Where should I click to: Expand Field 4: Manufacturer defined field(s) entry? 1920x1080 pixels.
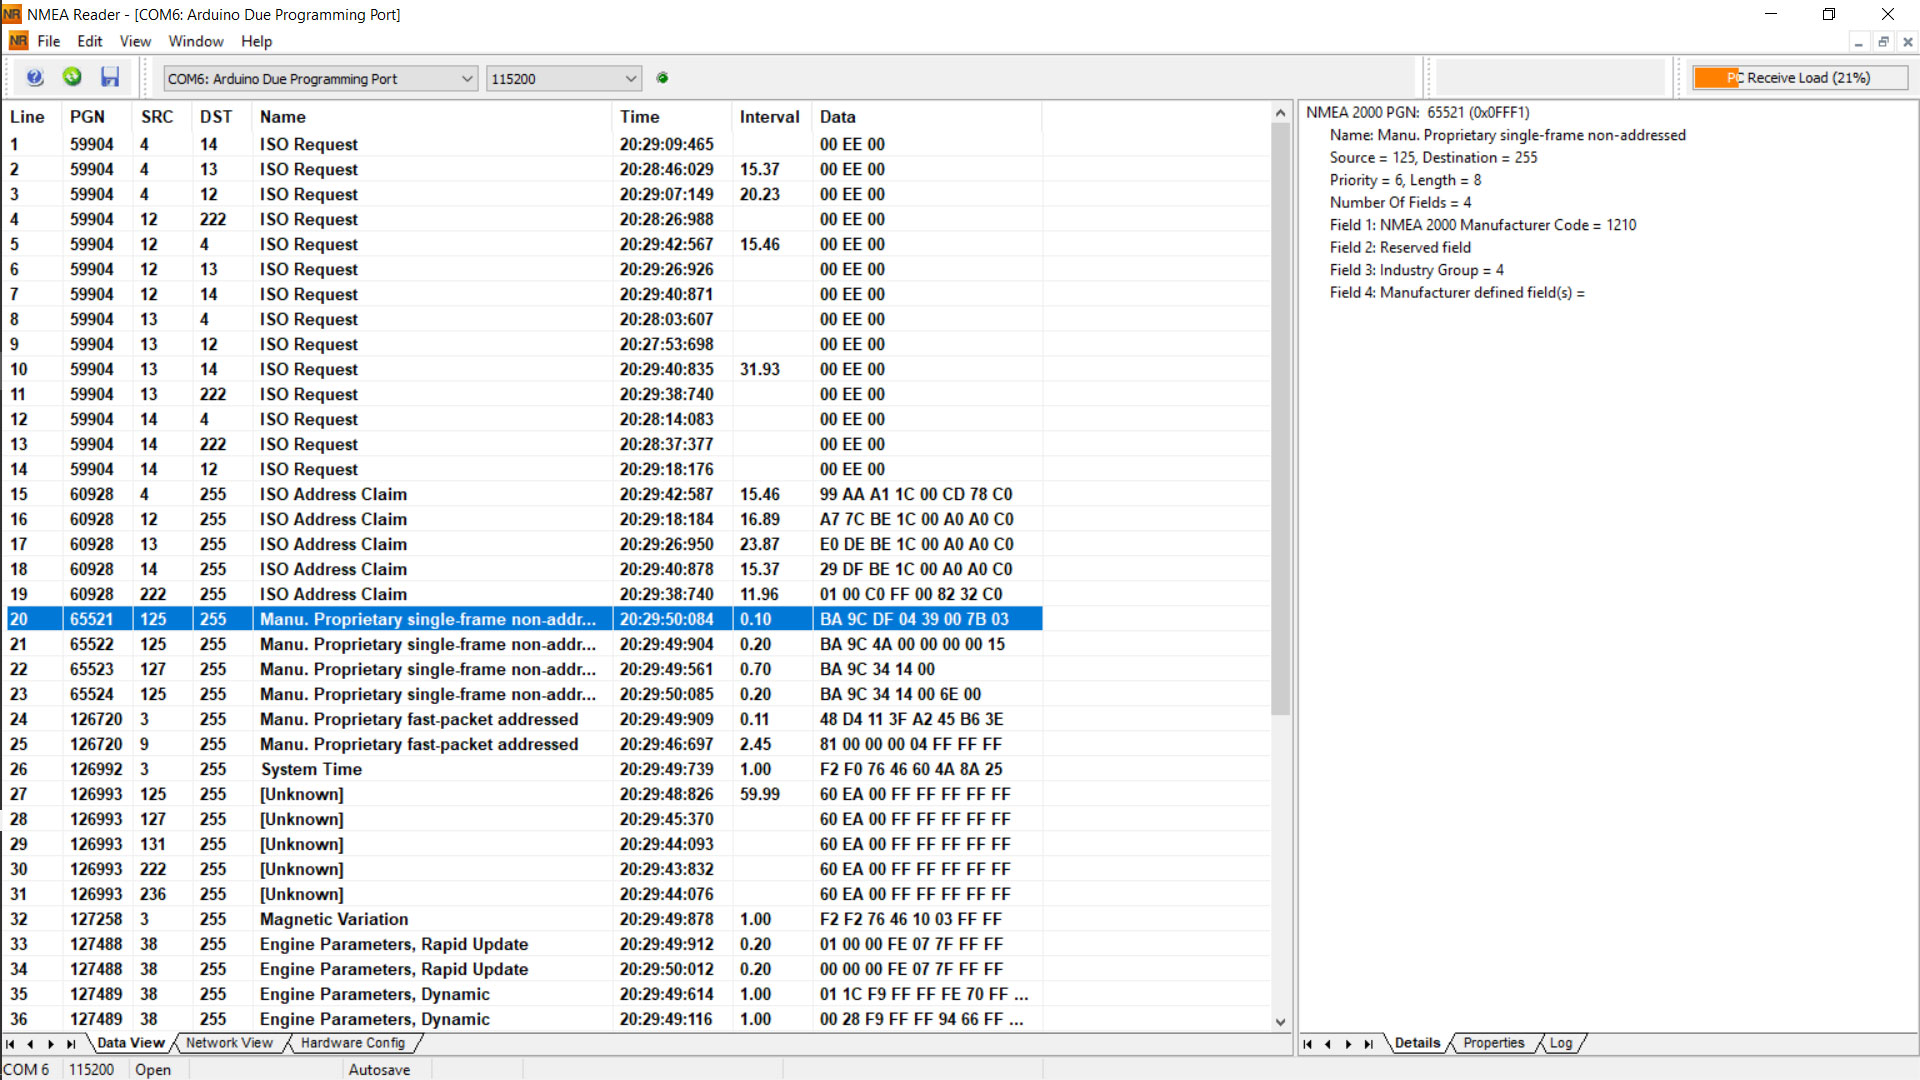tap(1458, 292)
